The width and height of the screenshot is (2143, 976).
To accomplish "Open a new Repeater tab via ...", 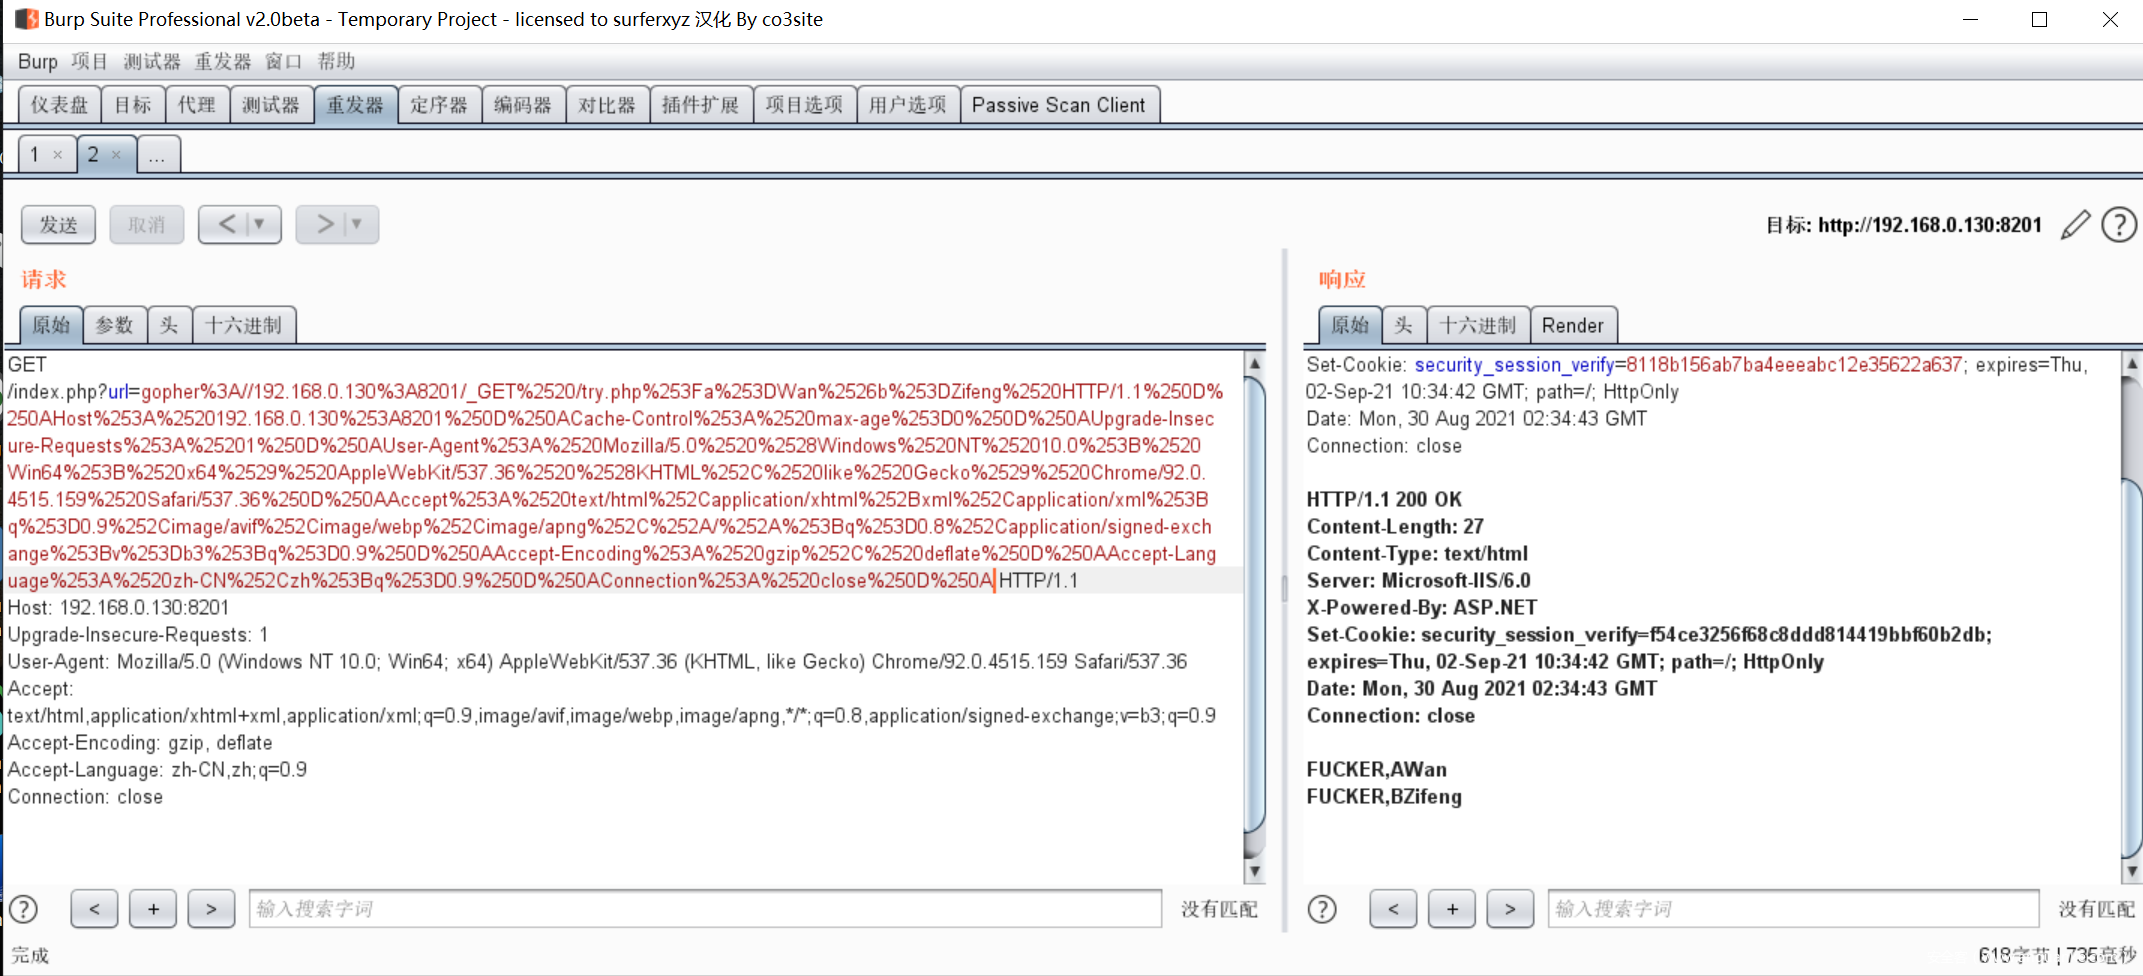I will [158, 155].
